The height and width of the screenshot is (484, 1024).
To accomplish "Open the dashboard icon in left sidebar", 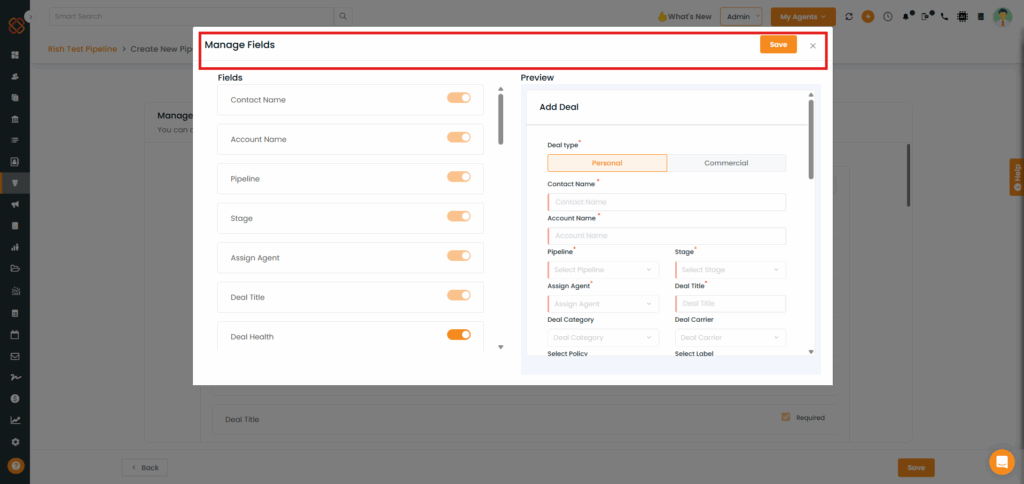I will coord(15,55).
